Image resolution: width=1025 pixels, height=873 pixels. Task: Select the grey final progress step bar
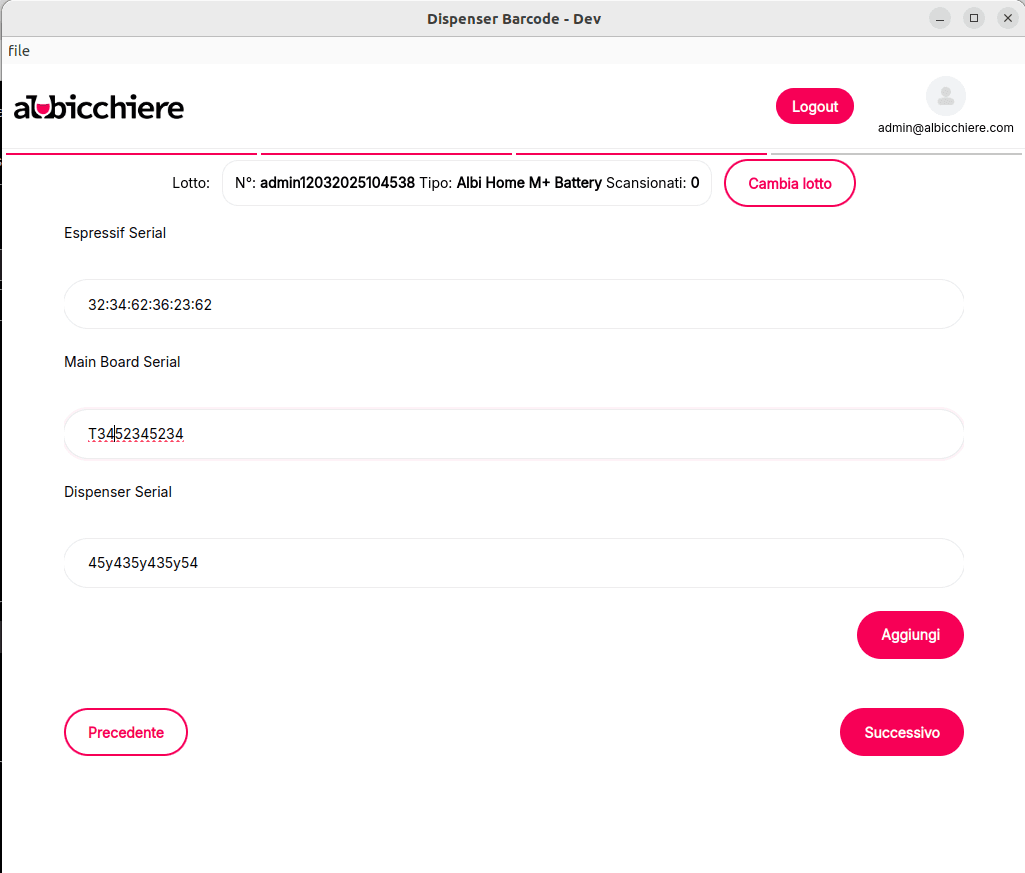click(896, 154)
